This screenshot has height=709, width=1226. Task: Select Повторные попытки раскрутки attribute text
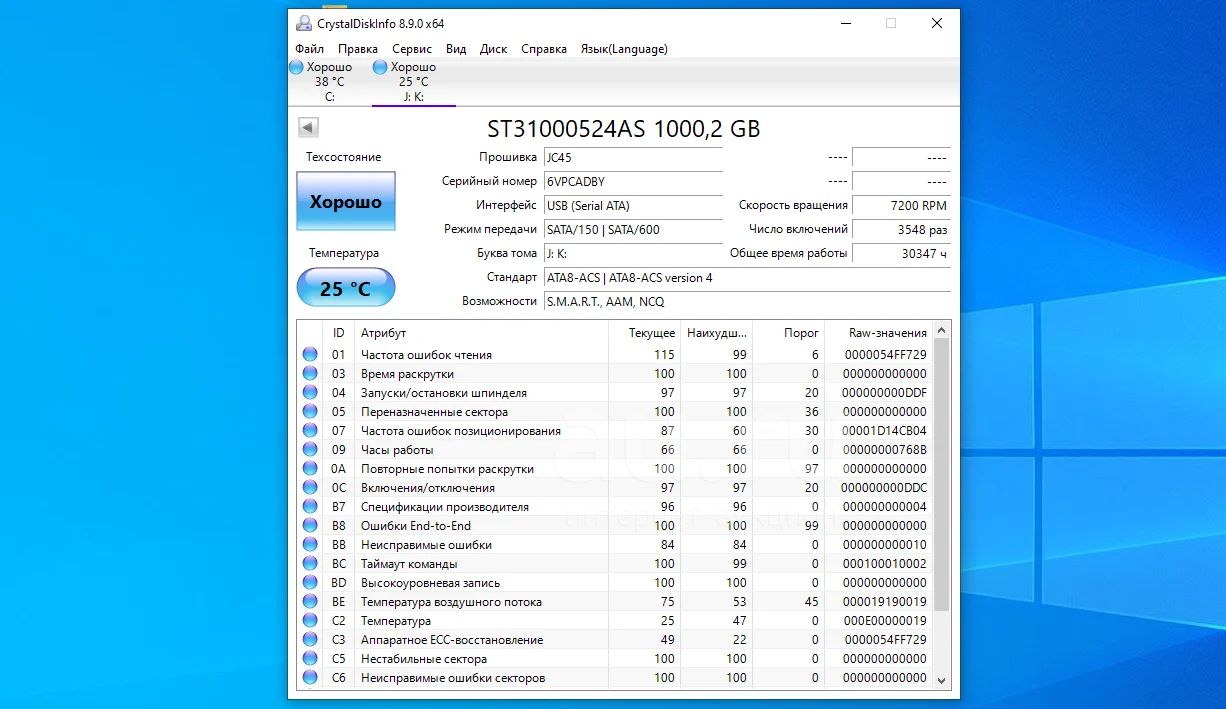tap(447, 469)
